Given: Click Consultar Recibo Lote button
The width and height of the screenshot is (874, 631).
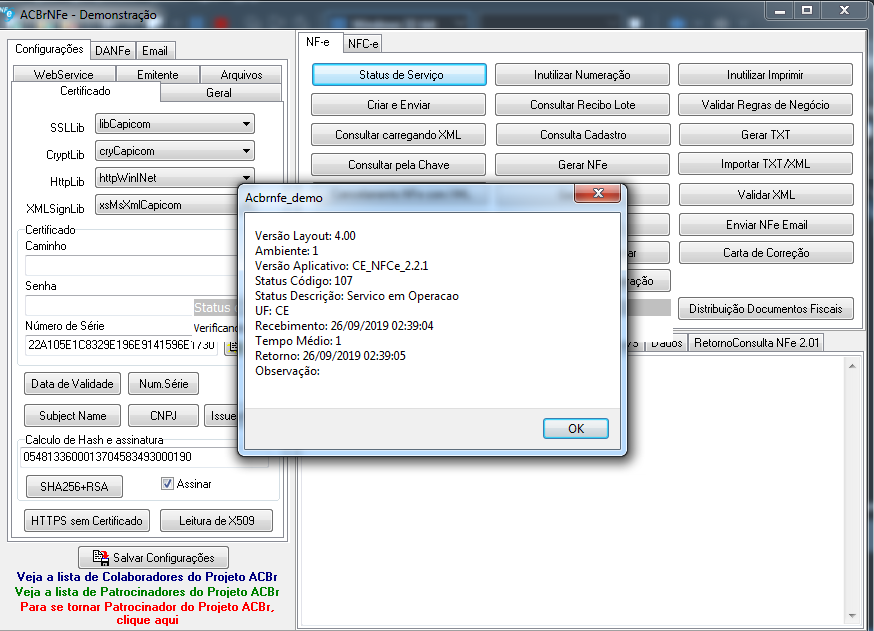Looking at the screenshot, I should 582,105.
